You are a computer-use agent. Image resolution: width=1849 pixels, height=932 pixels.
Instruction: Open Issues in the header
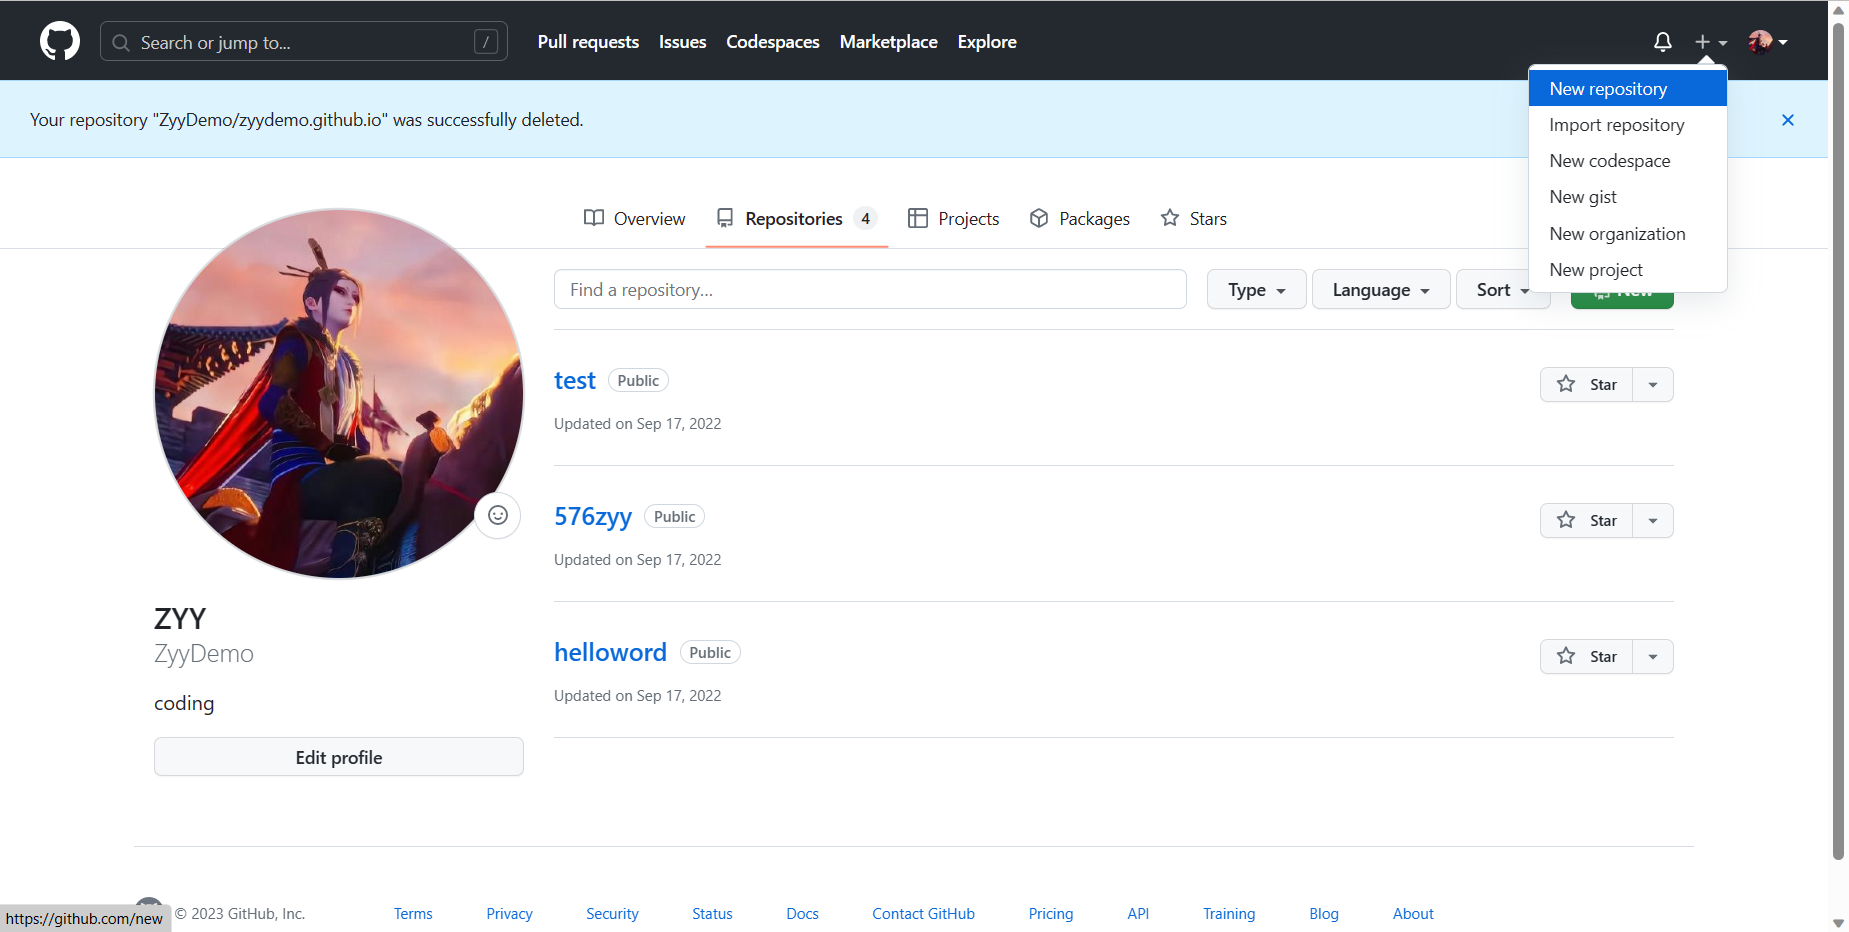tap(683, 42)
